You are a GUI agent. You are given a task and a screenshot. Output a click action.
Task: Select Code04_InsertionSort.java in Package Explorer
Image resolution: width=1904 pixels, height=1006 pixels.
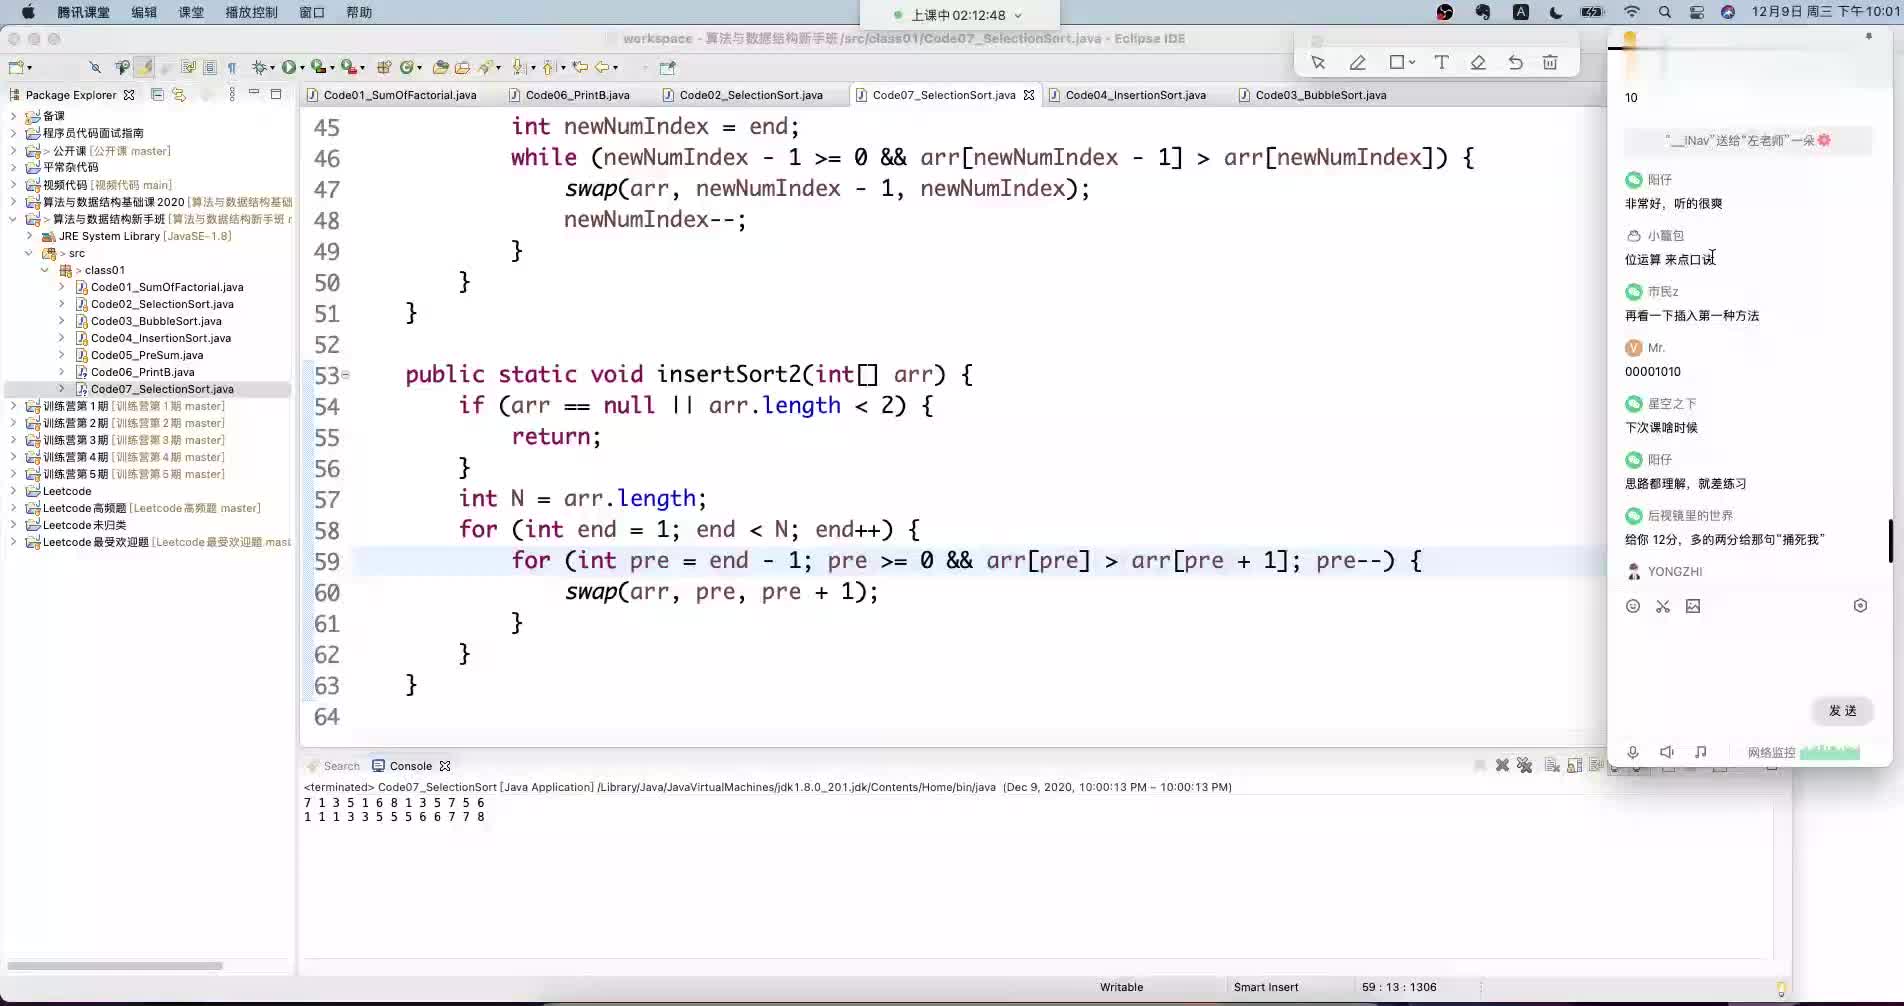(x=160, y=338)
